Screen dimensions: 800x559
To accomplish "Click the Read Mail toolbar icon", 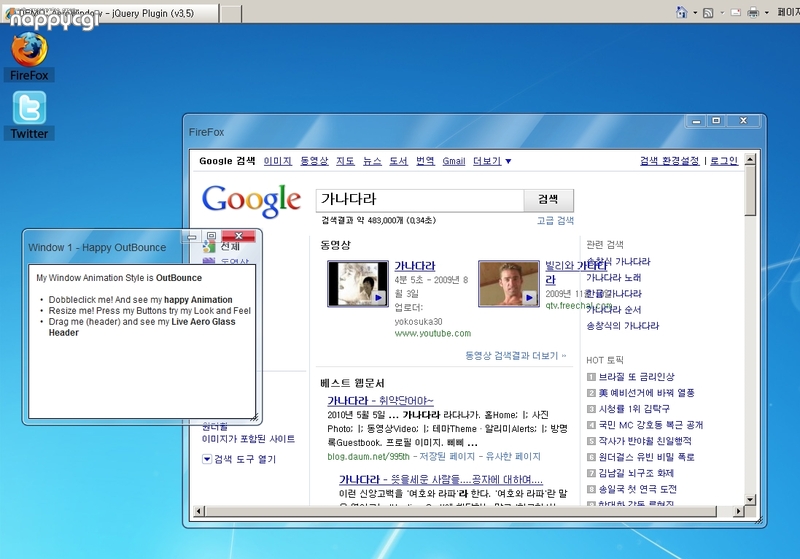I will coord(736,13).
